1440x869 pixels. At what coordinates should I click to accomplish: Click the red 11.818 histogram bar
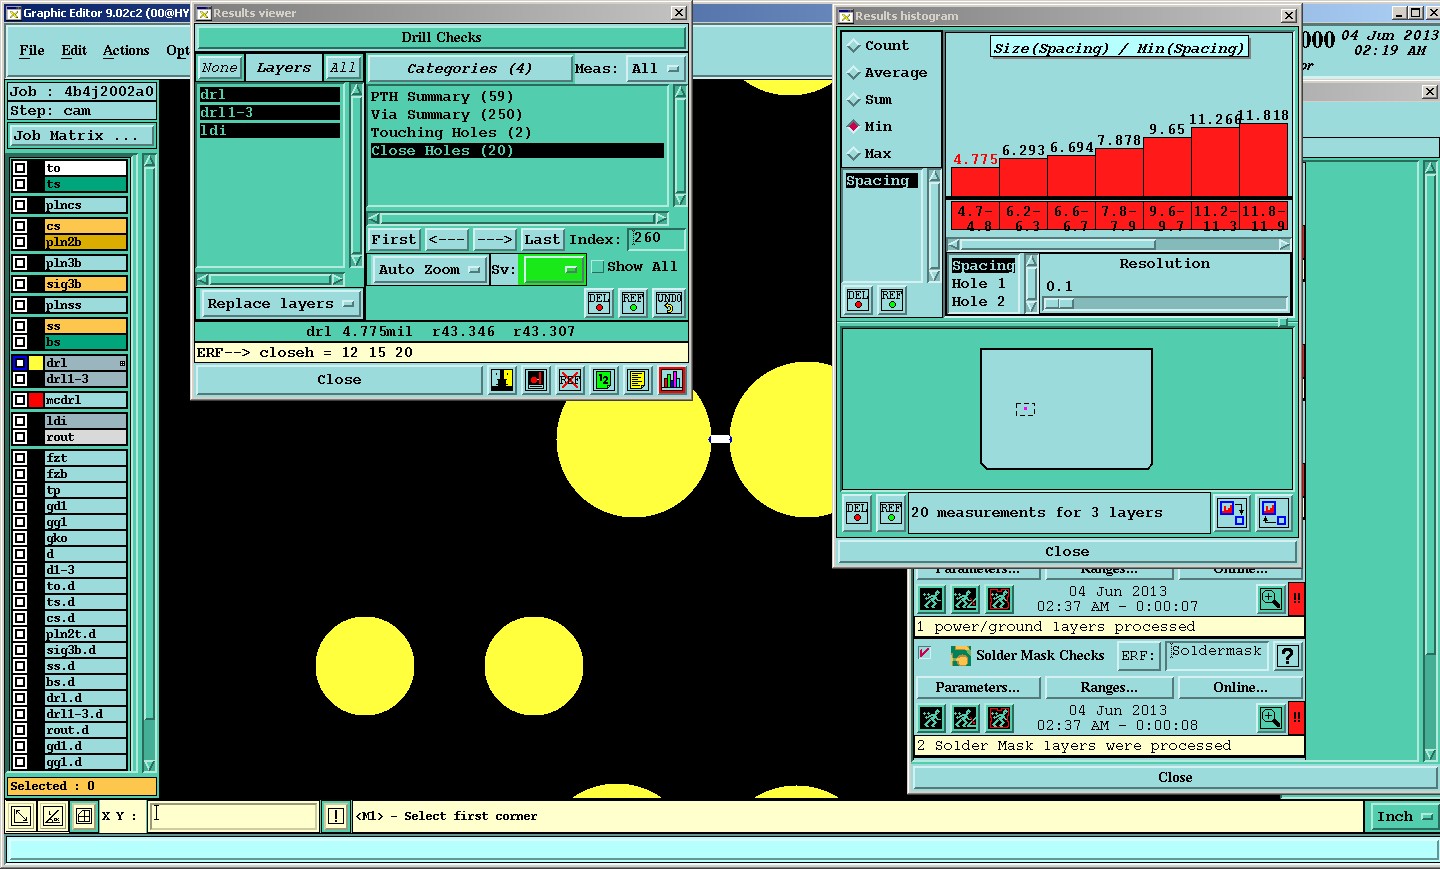(1264, 160)
